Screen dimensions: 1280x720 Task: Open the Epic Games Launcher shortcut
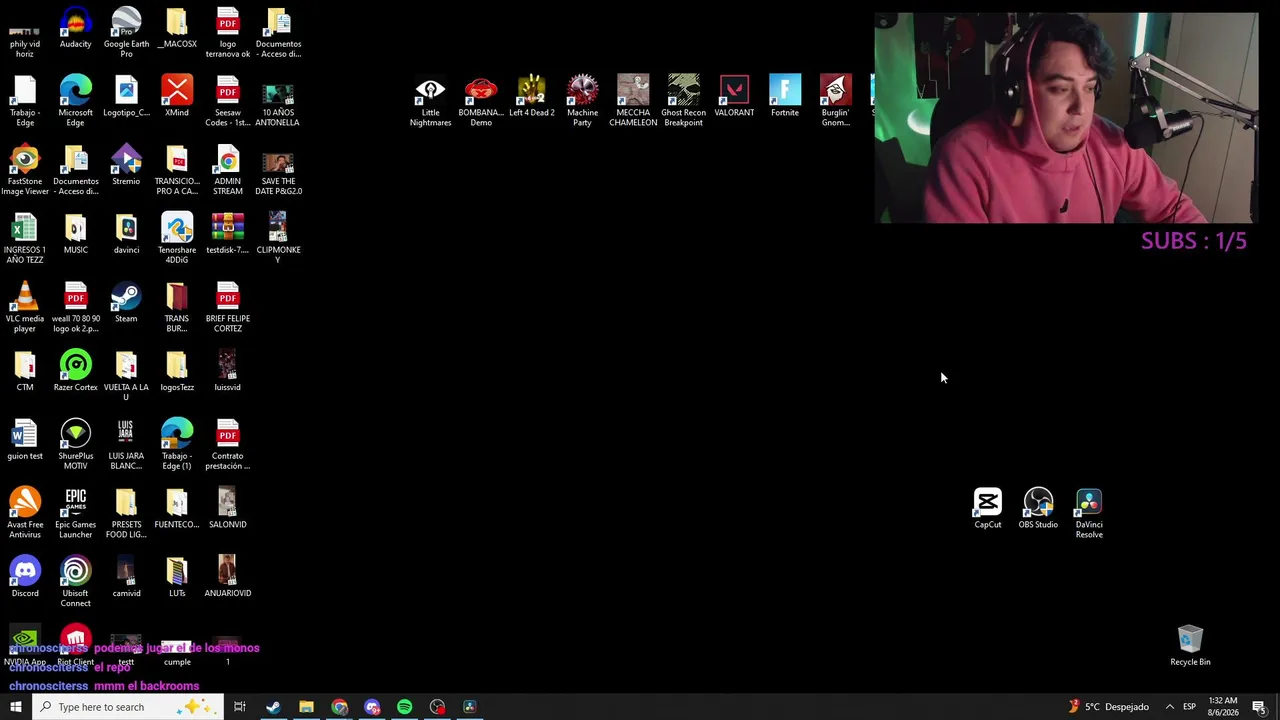click(x=75, y=514)
